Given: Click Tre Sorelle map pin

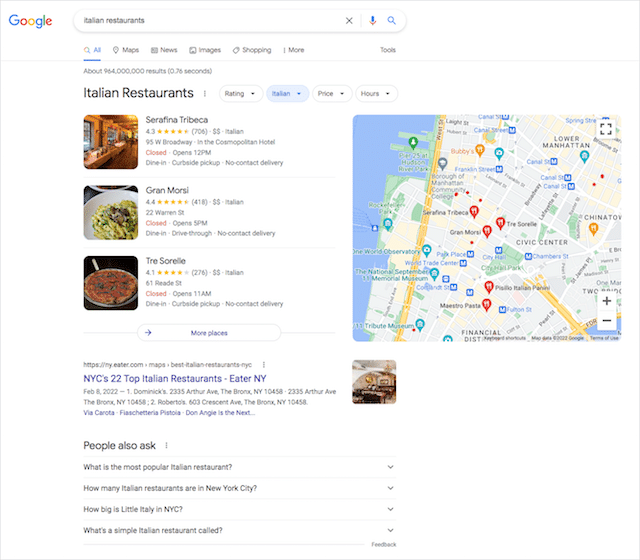Looking at the screenshot, I should point(500,223).
